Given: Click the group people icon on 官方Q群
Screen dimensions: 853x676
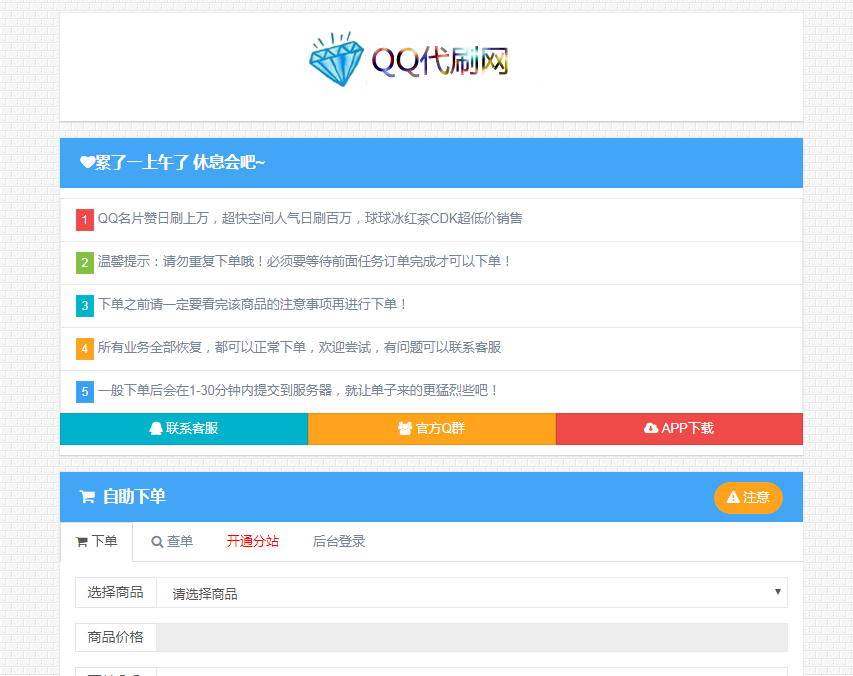Looking at the screenshot, I should (x=405, y=429).
